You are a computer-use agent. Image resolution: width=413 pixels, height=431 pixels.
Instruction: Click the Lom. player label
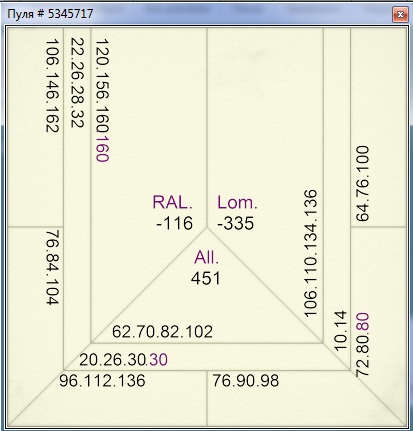tap(237, 202)
